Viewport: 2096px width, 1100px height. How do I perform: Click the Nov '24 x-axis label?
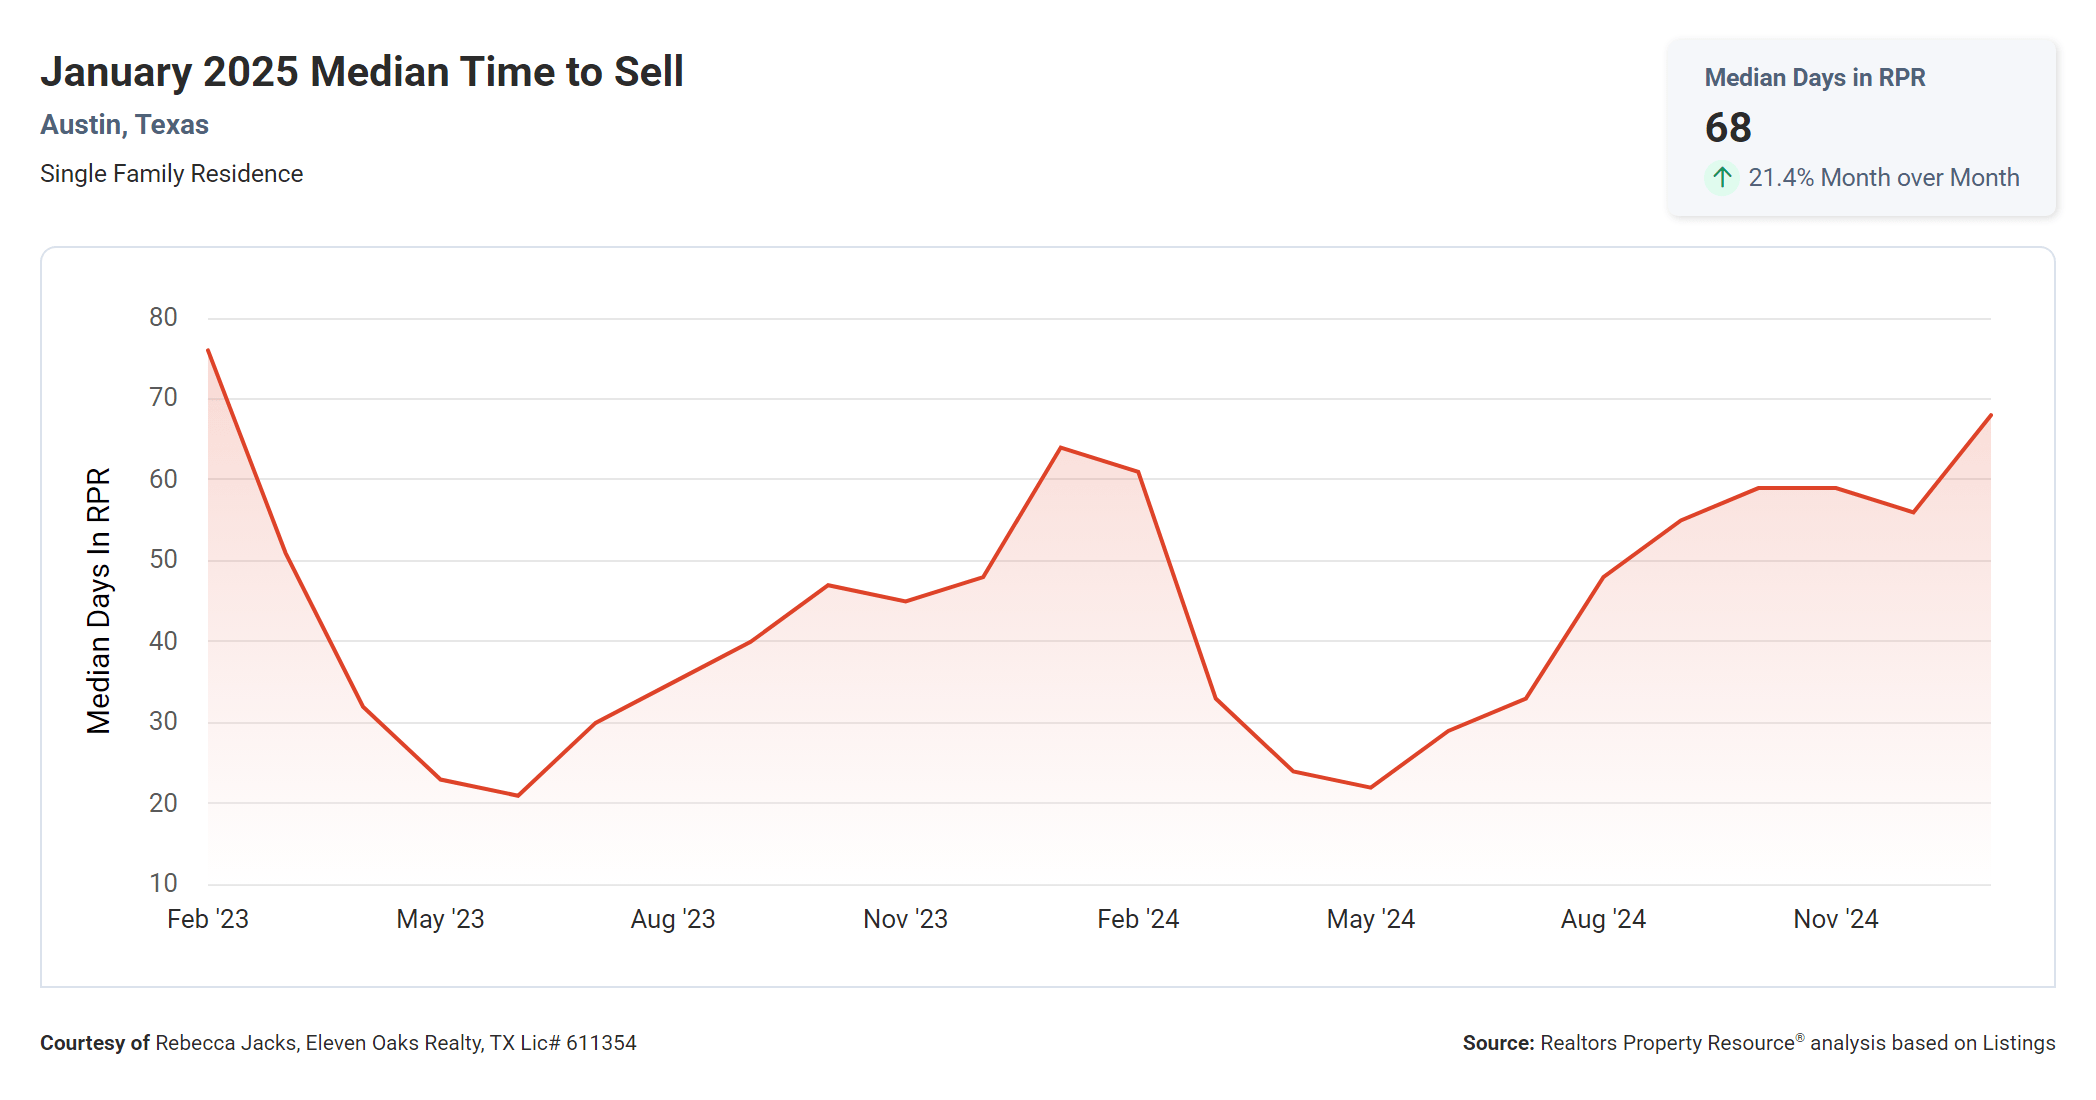coord(1835,919)
